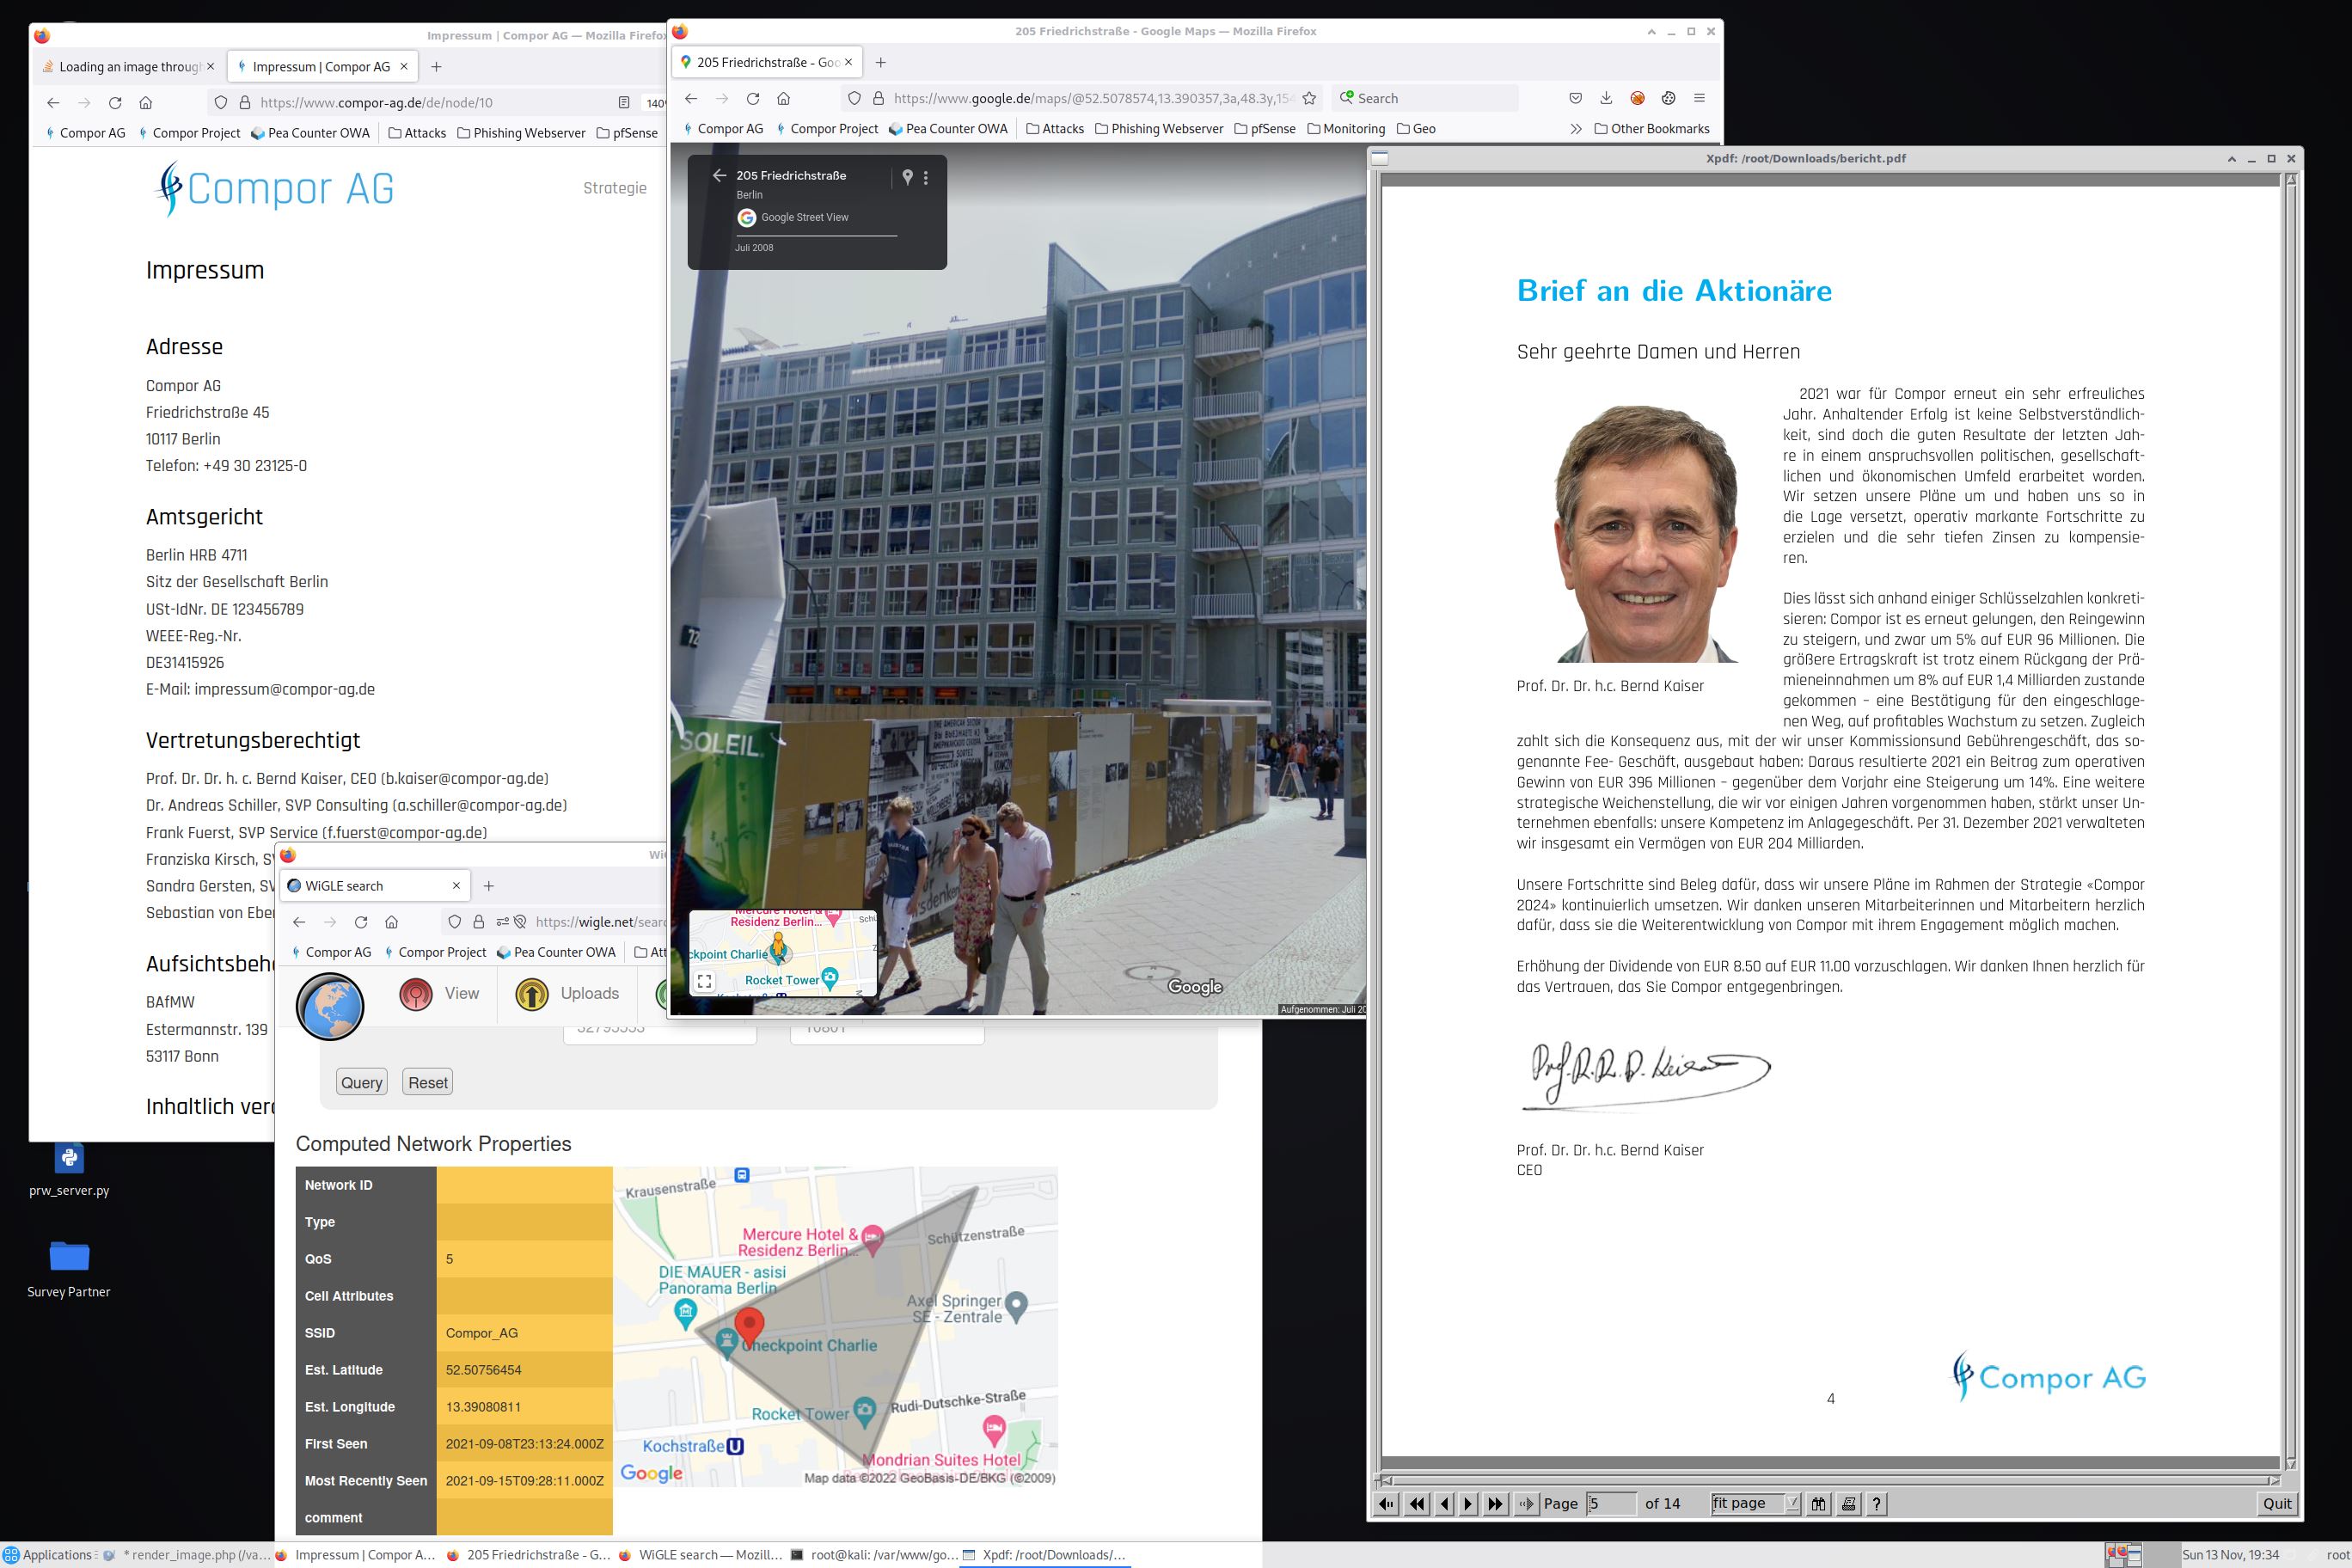Bookmark the Google Maps page with star
2352x1568 pixels.
point(1309,98)
